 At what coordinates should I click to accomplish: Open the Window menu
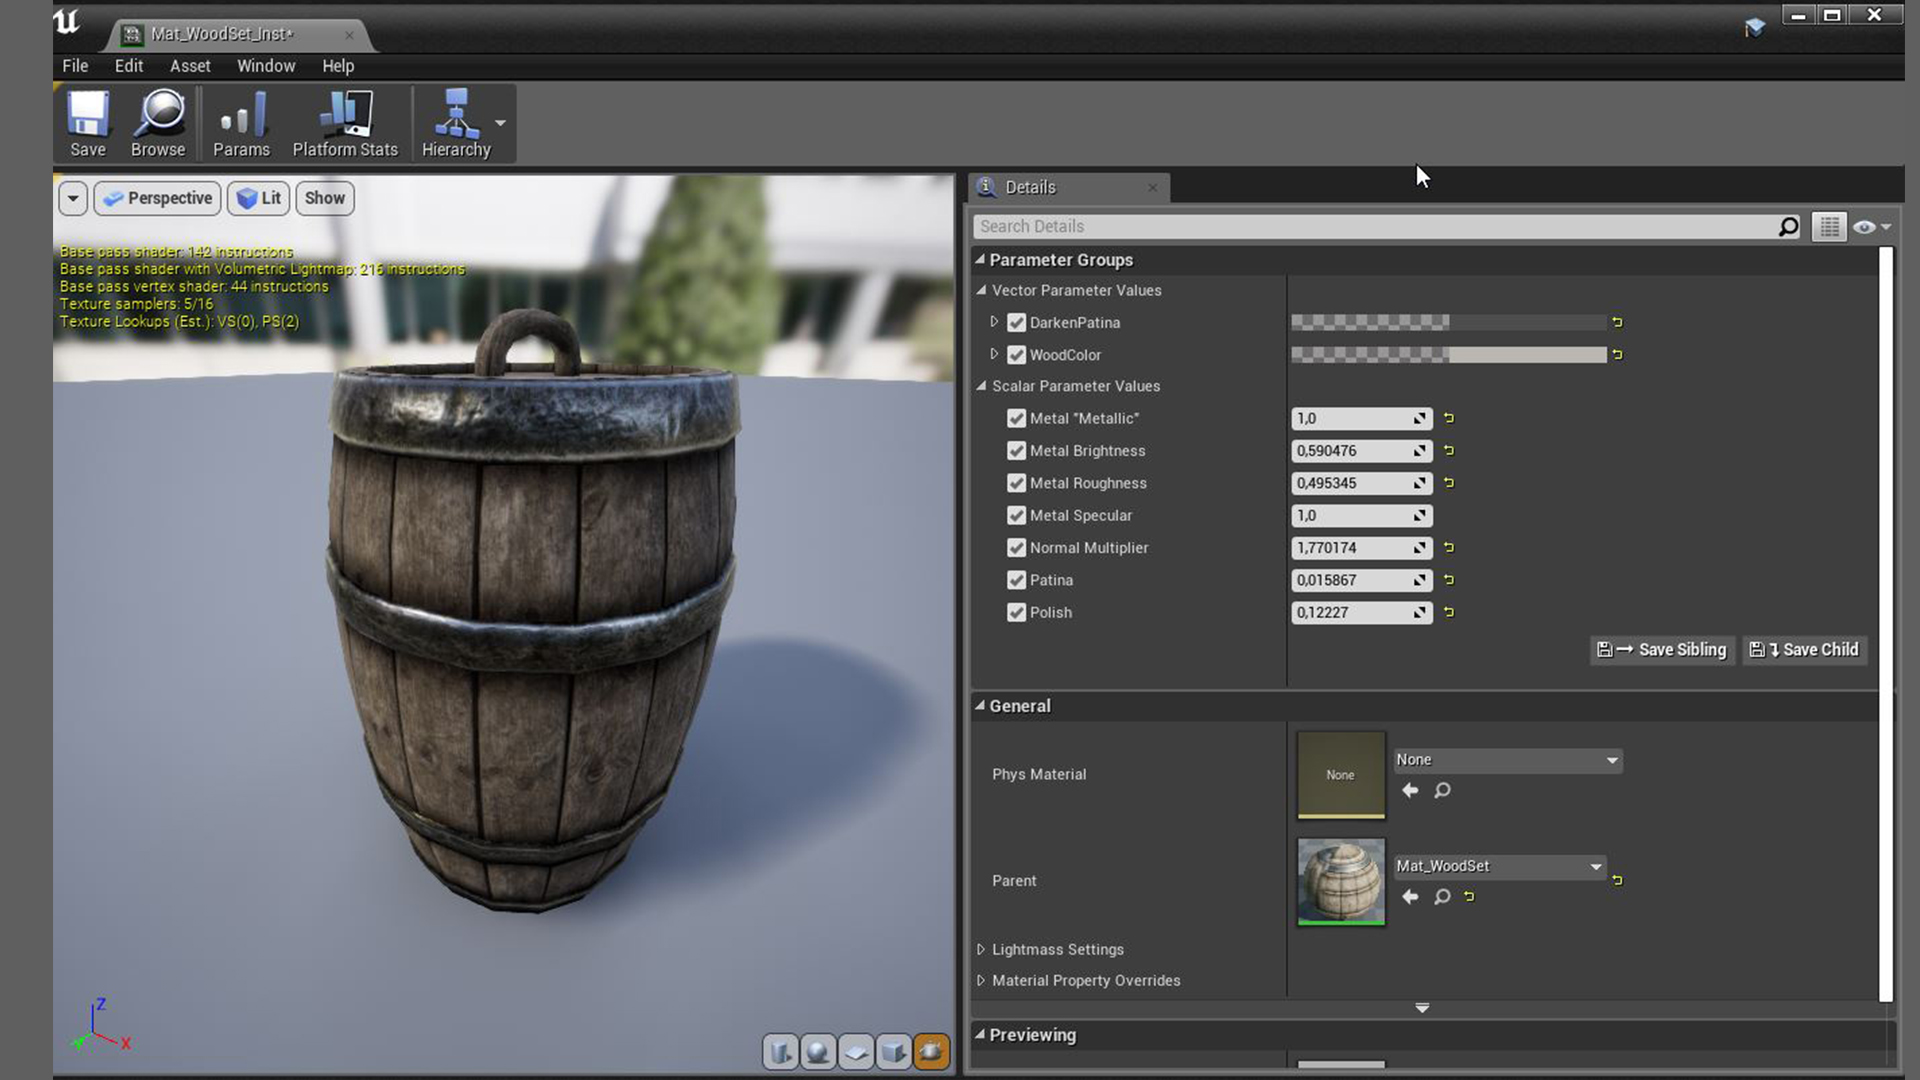coord(265,66)
